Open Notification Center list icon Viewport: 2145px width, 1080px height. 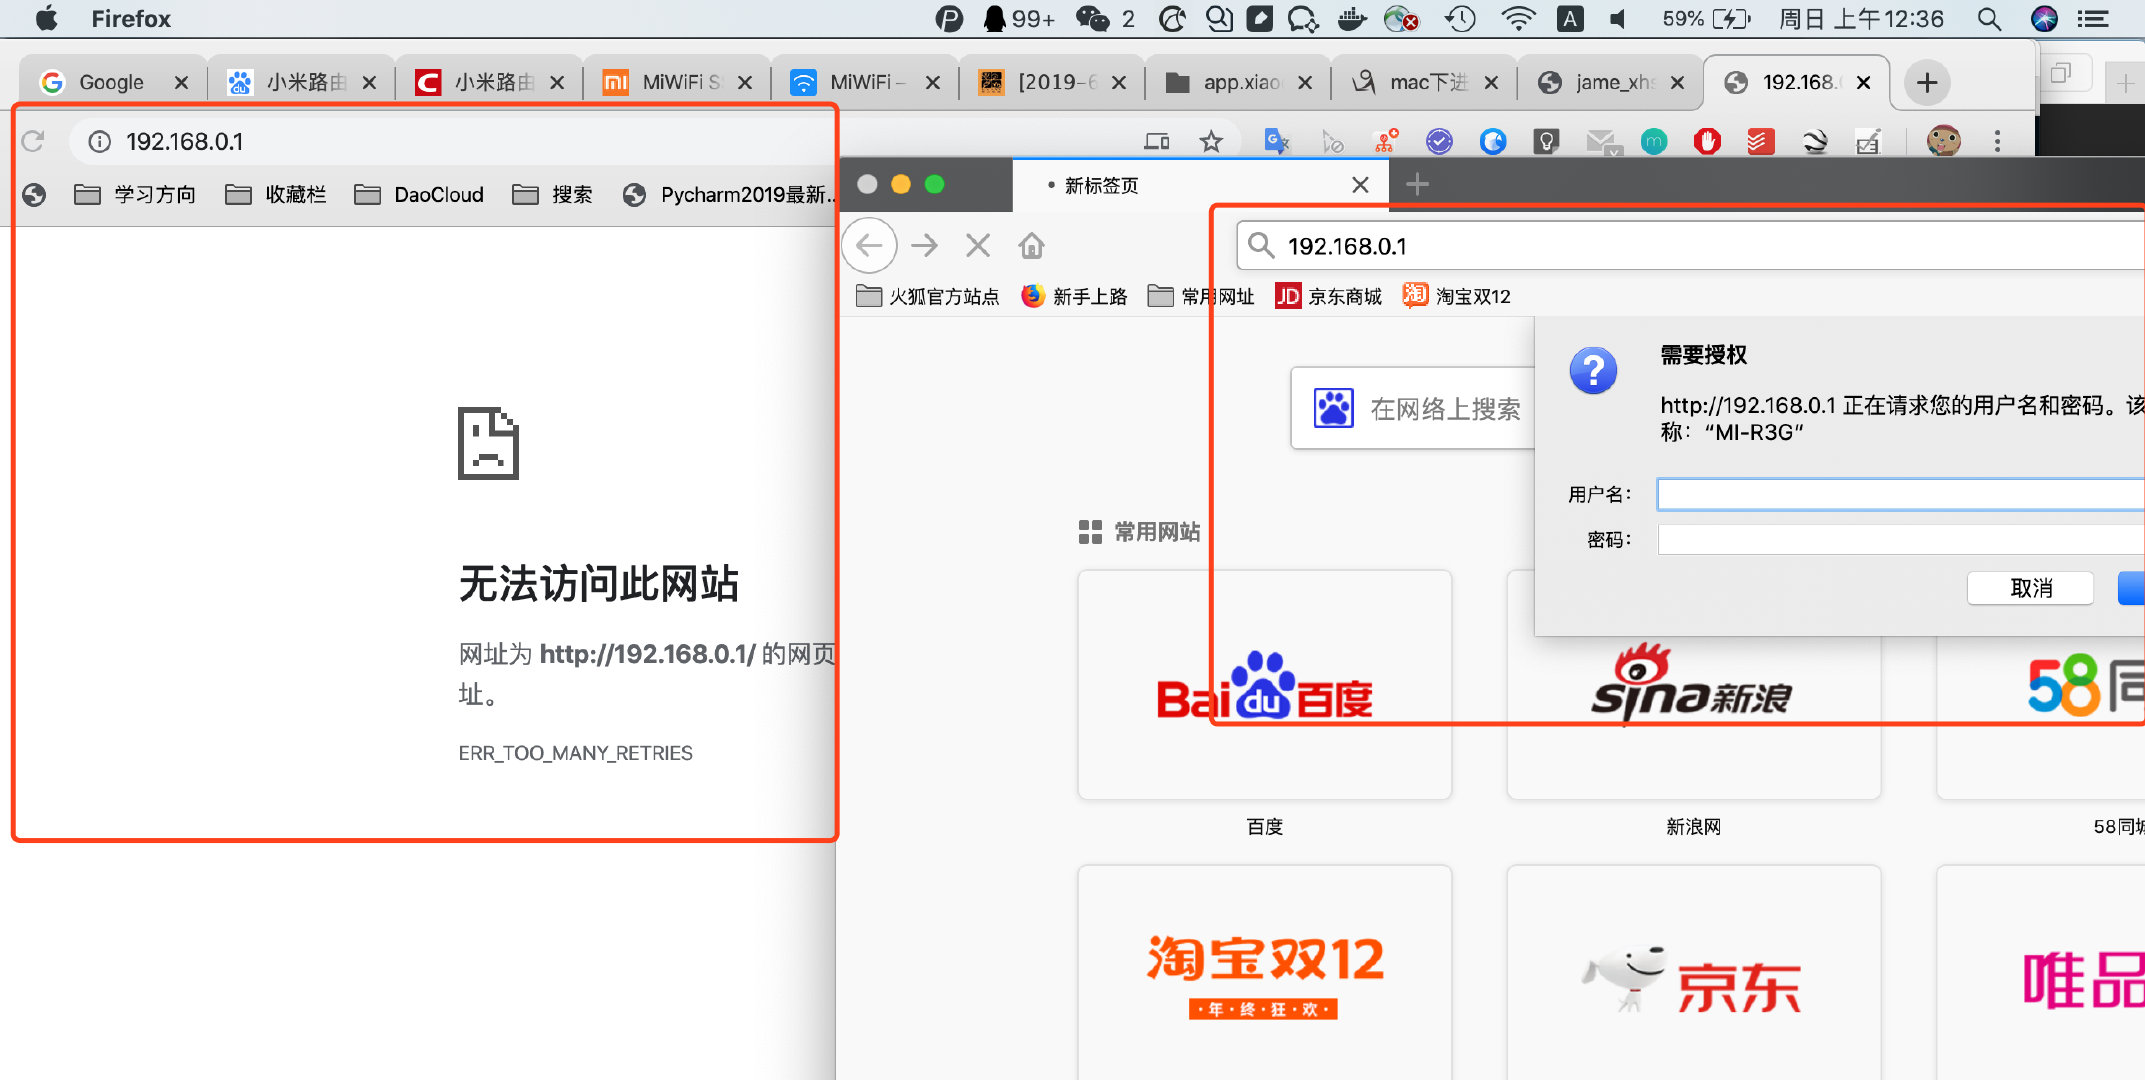point(2092,18)
